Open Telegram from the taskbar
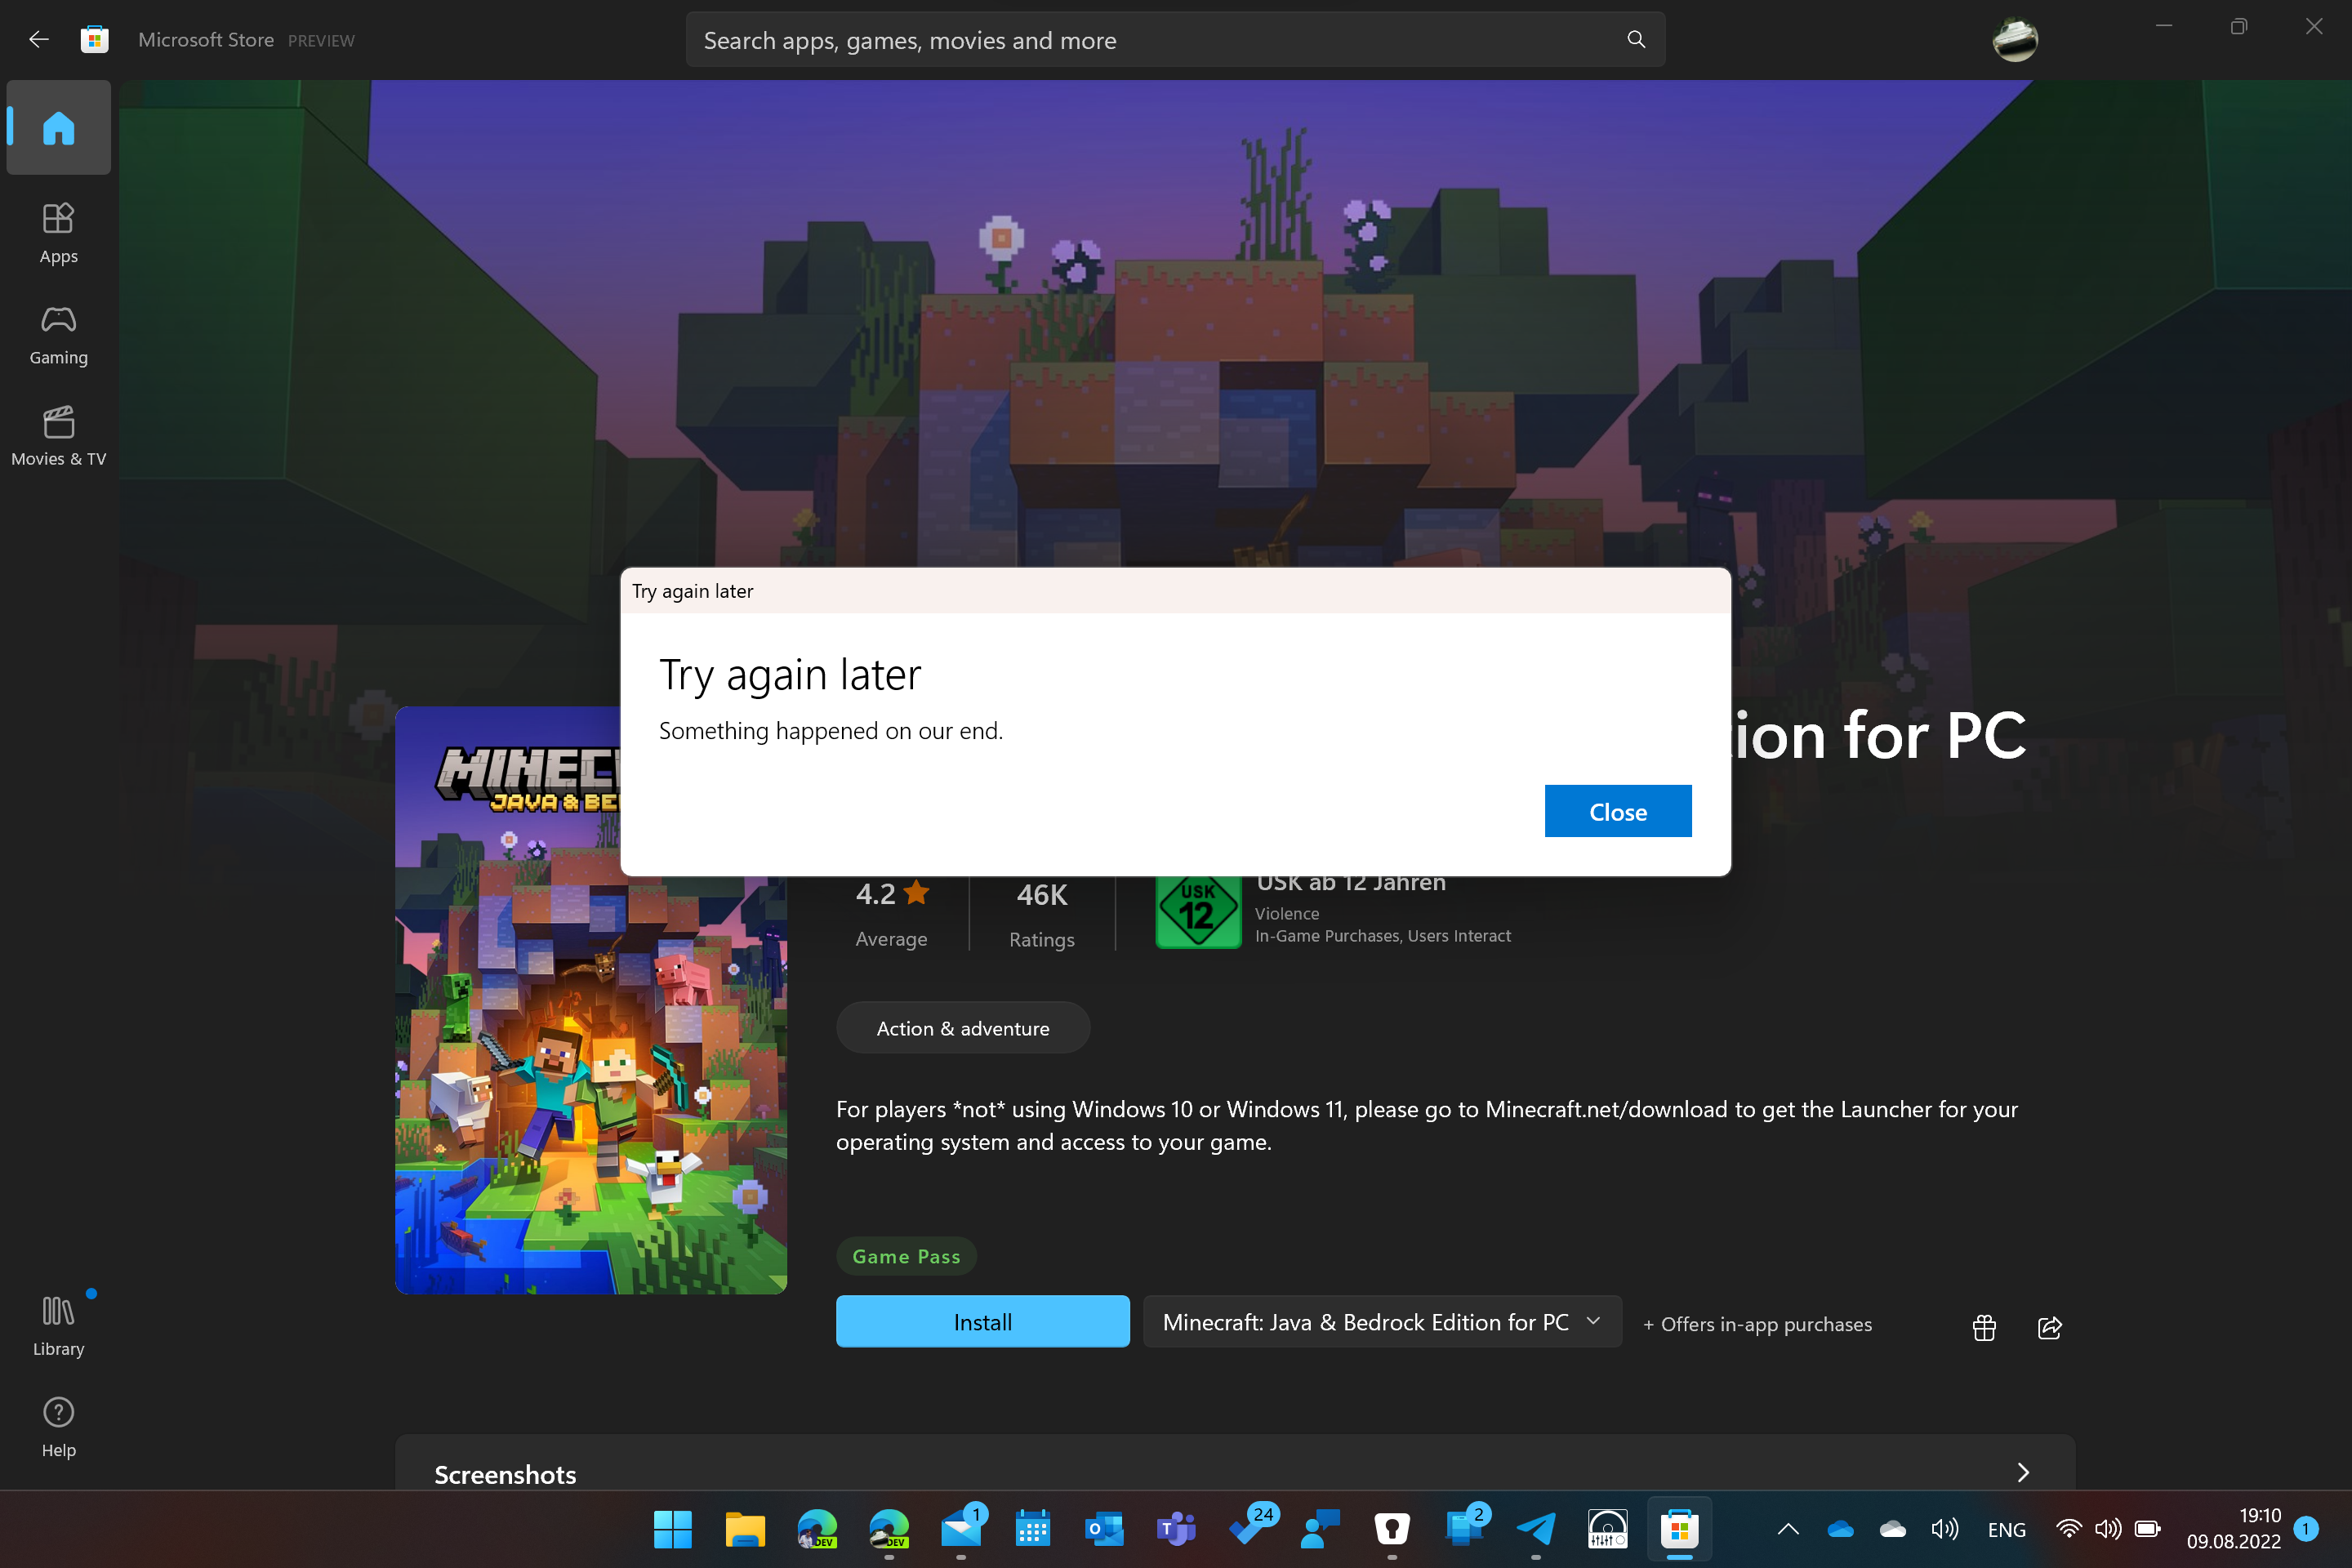Screen dimensions: 2352x1568 [x=1536, y=1529]
